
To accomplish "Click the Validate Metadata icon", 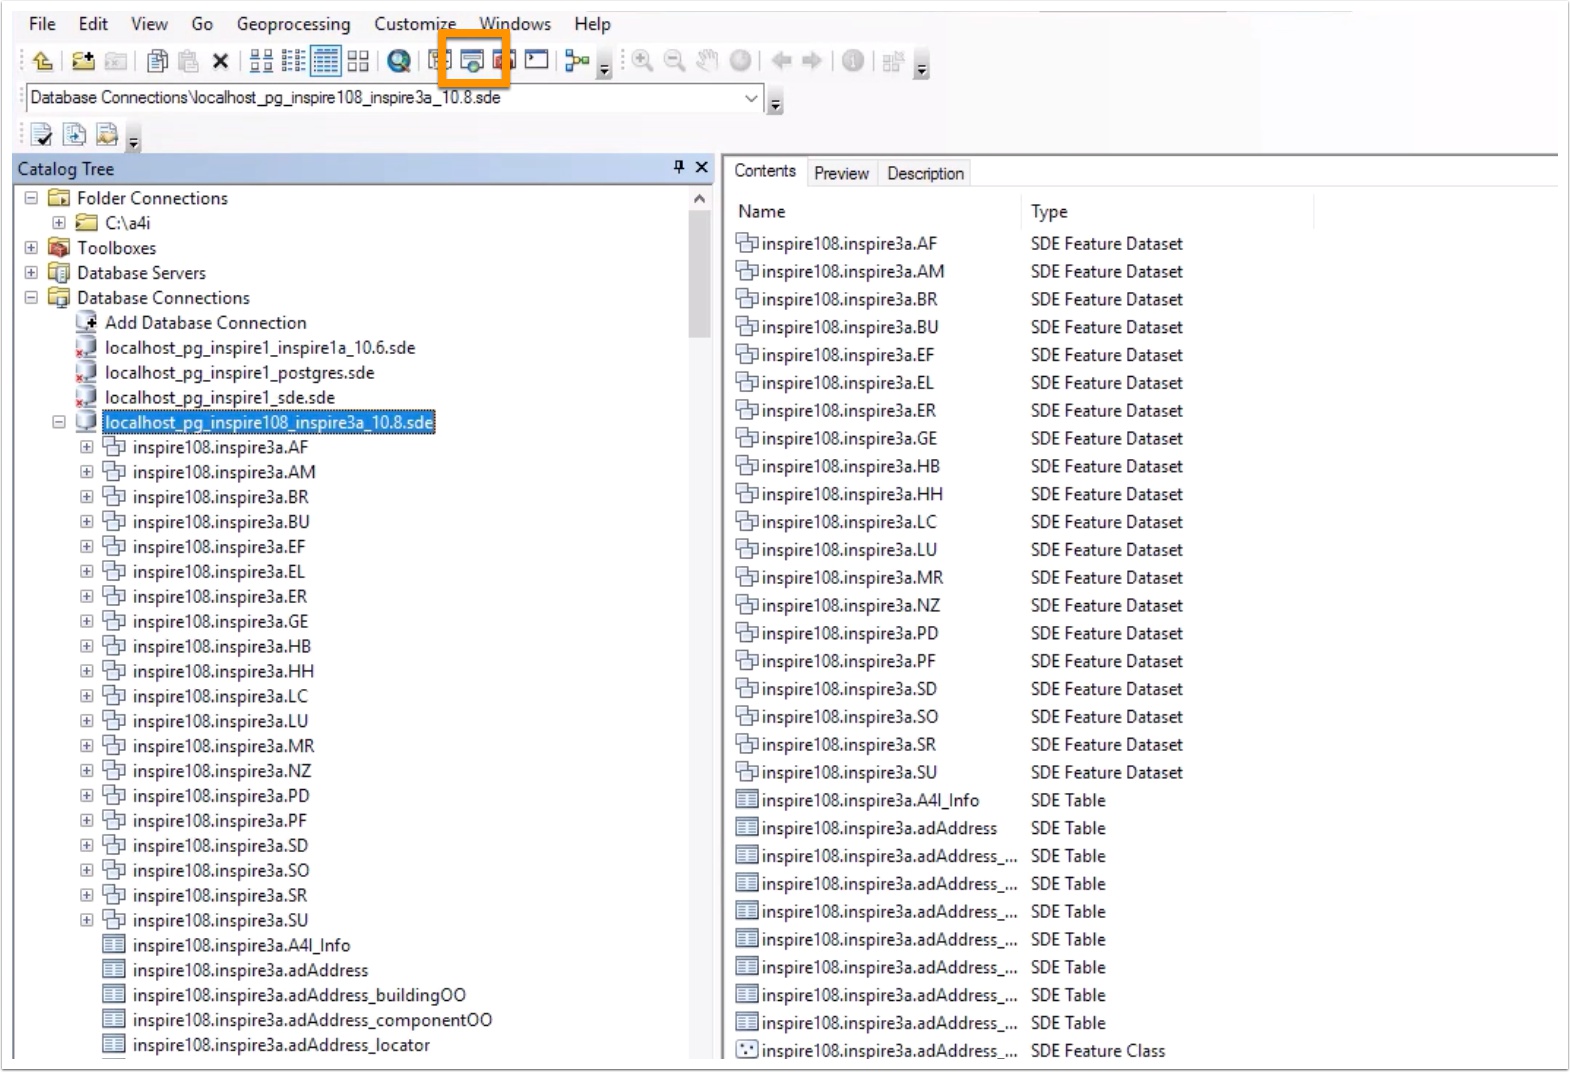I will pos(42,134).
